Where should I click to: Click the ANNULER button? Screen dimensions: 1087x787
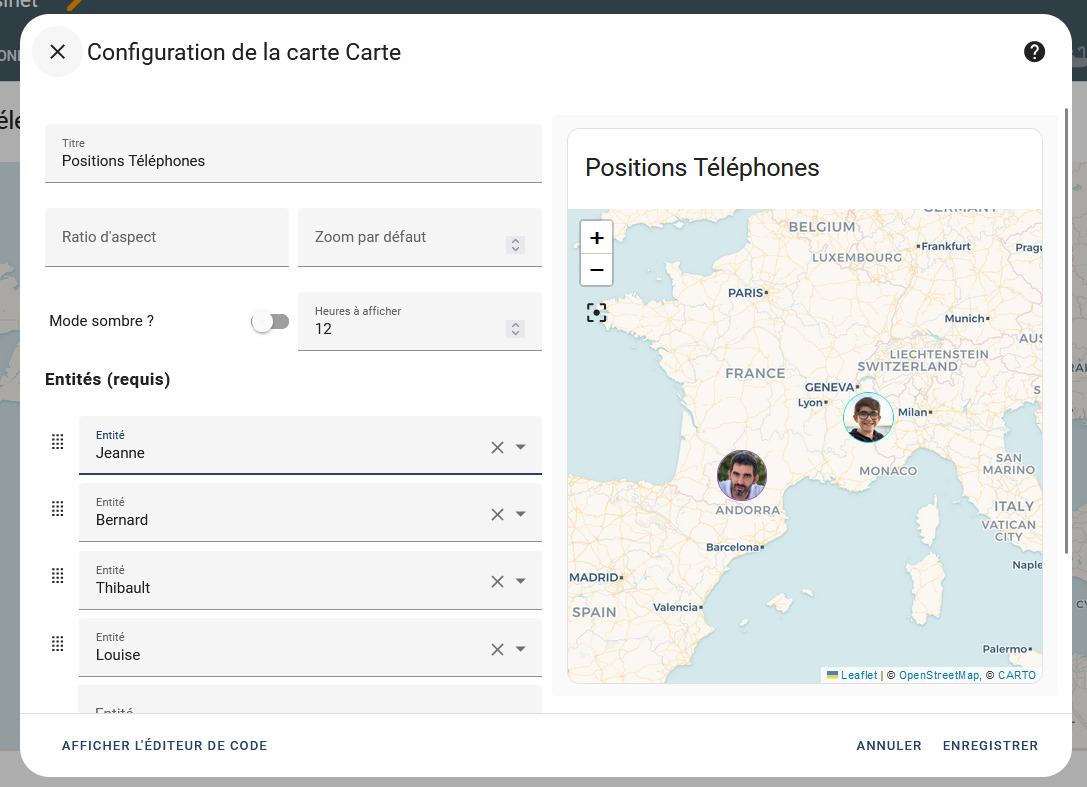pyautogui.click(x=889, y=745)
